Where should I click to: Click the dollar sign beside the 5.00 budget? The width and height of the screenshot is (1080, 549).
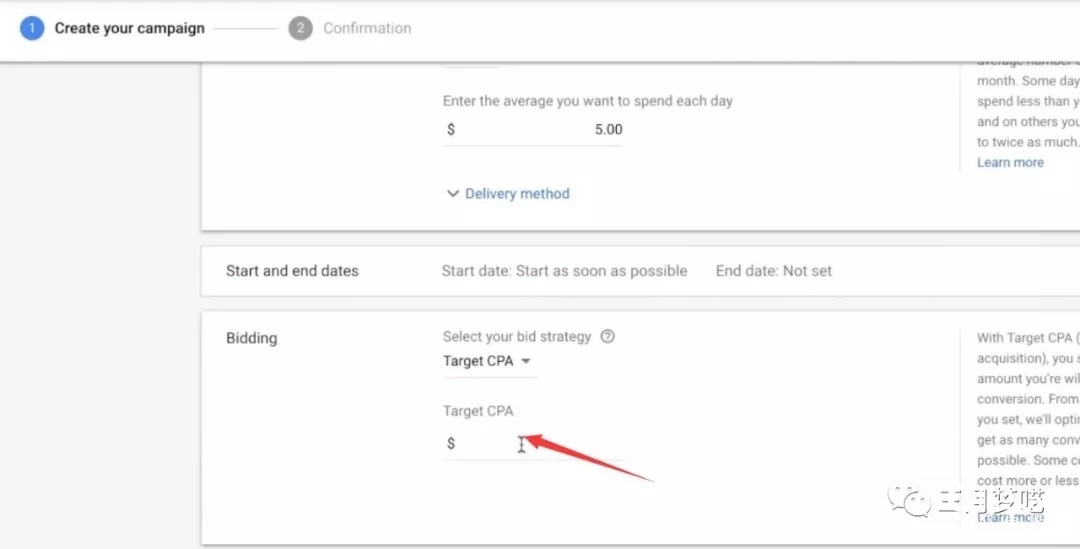(x=451, y=129)
